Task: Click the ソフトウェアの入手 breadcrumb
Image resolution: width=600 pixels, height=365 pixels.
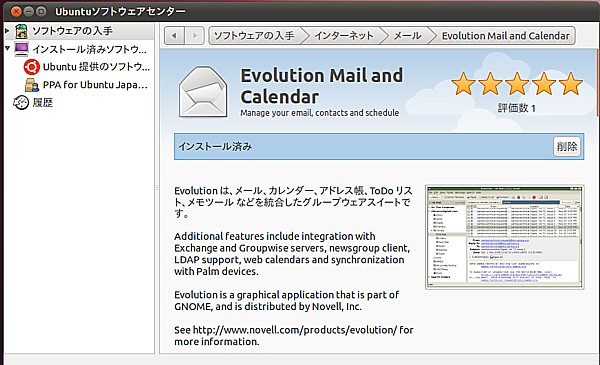Action: [254, 36]
